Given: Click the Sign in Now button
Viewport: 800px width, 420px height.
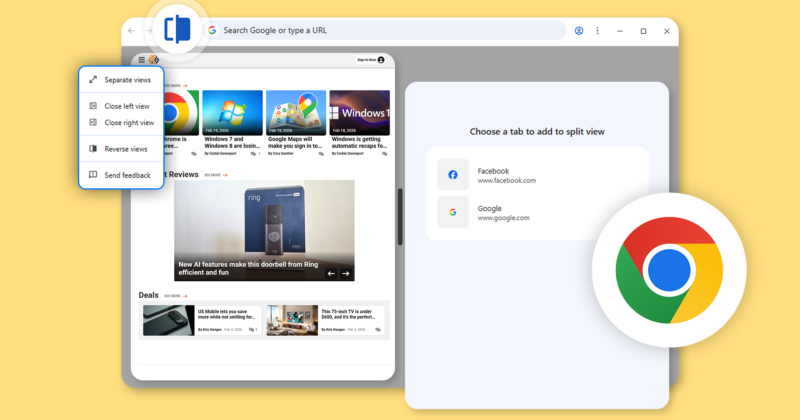Looking at the screenshot, I should [x=370, y=60].
